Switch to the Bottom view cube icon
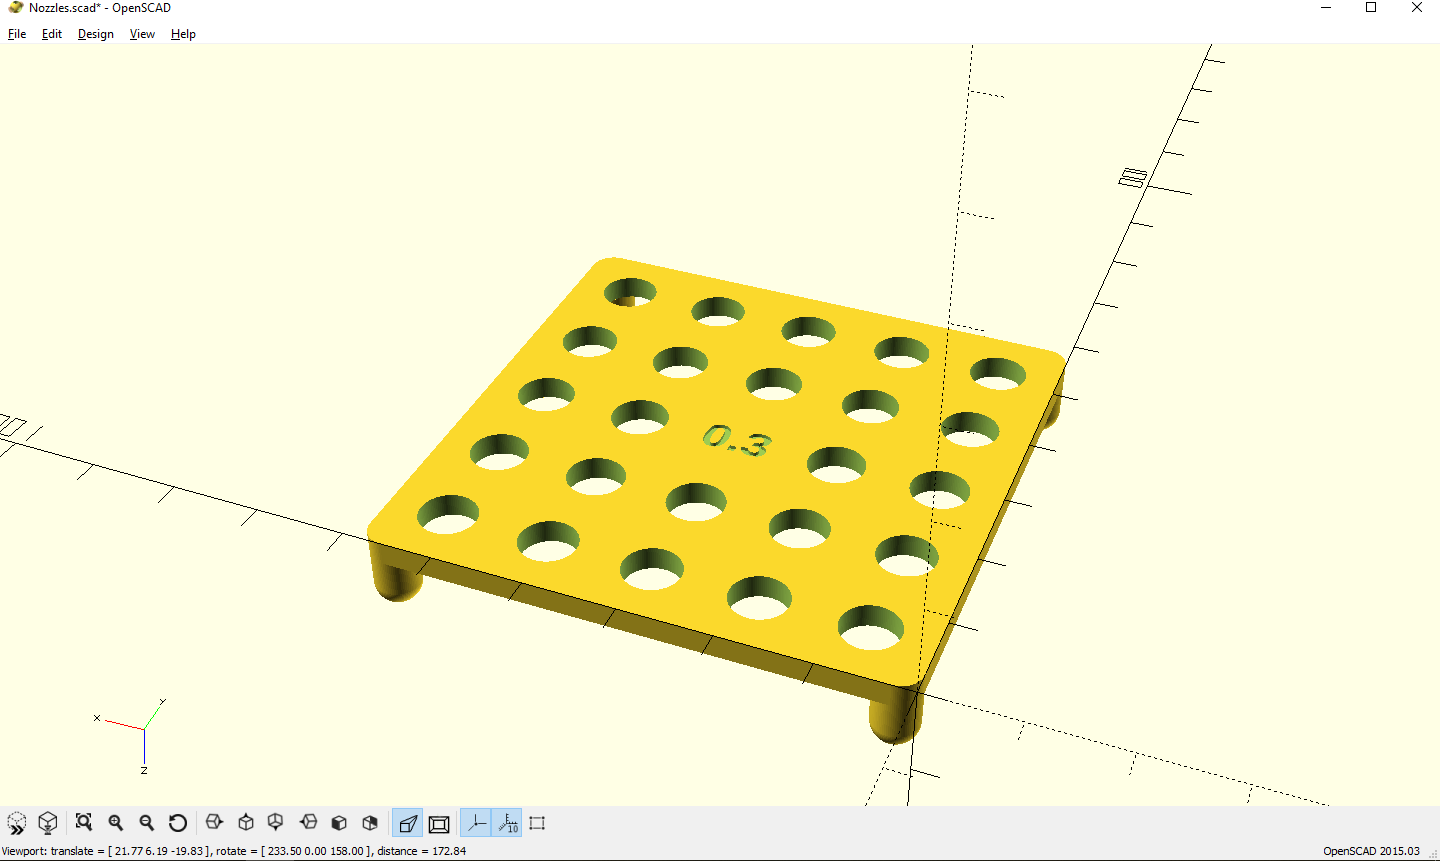 click(x=276, y=823)
